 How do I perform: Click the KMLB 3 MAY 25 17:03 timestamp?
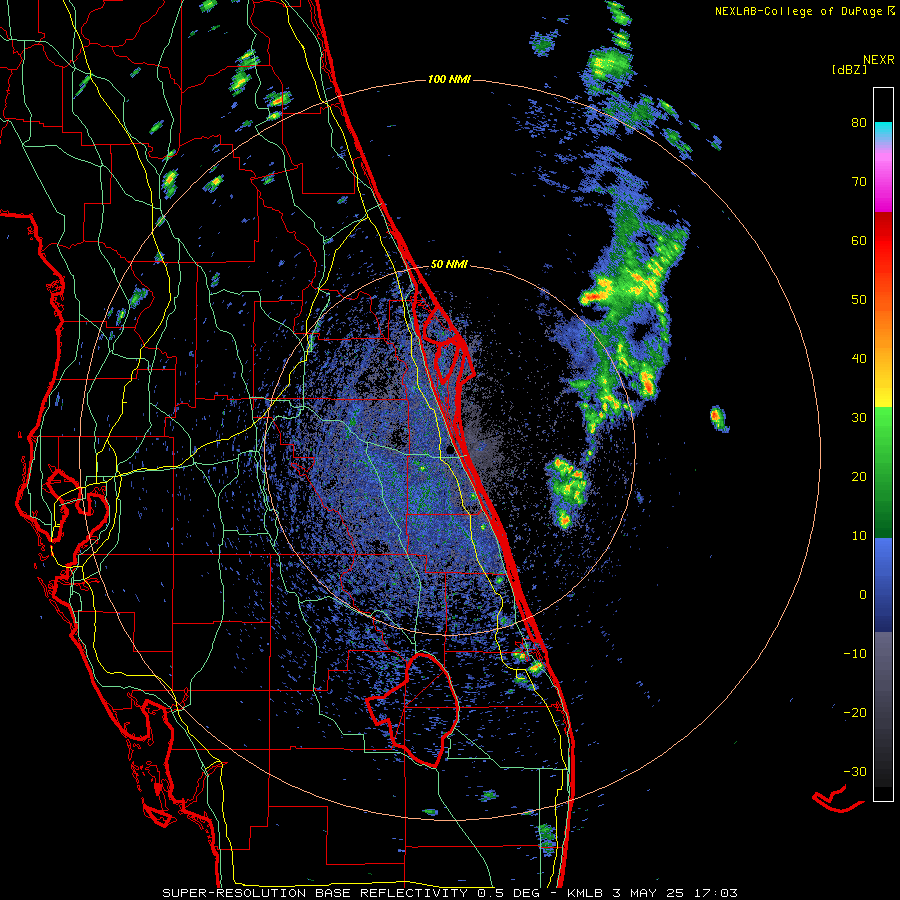[653, 893]
